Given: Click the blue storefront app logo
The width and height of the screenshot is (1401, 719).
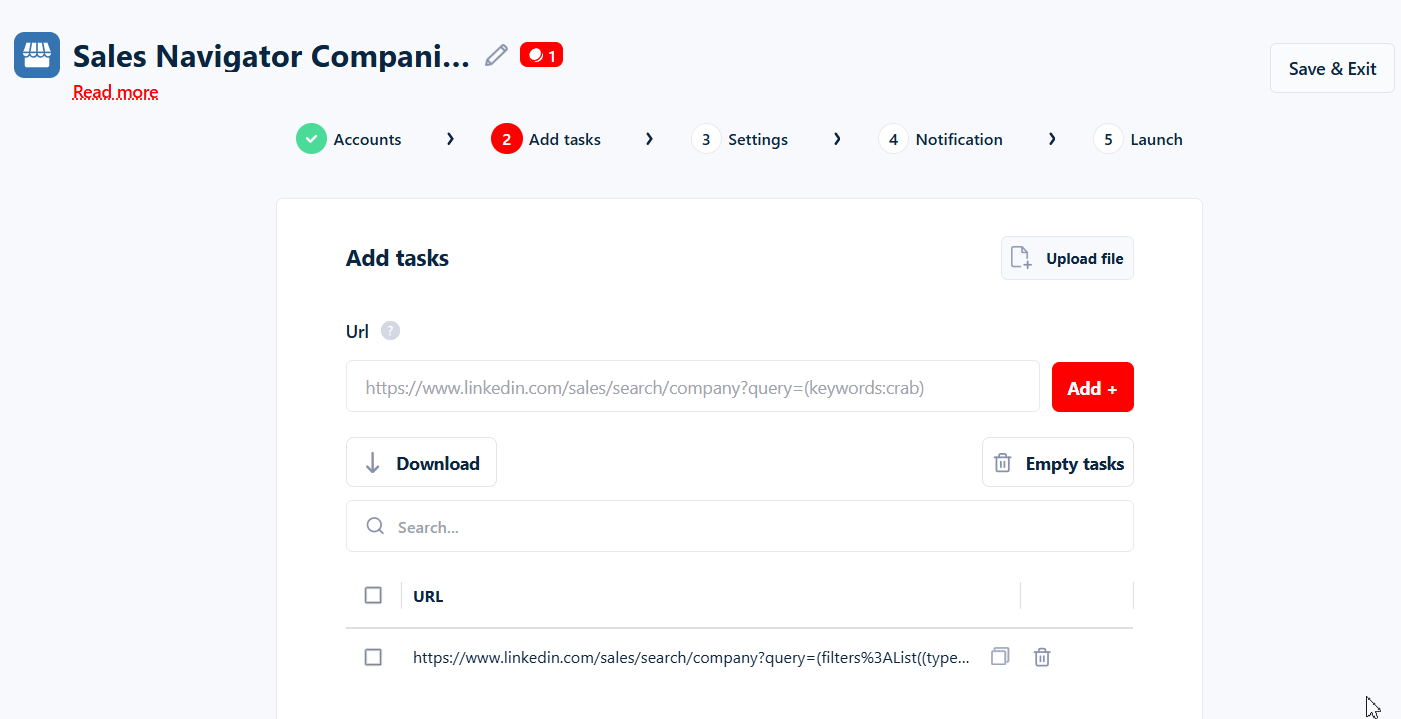Looking at the screenshot, I should coord(36,54).
